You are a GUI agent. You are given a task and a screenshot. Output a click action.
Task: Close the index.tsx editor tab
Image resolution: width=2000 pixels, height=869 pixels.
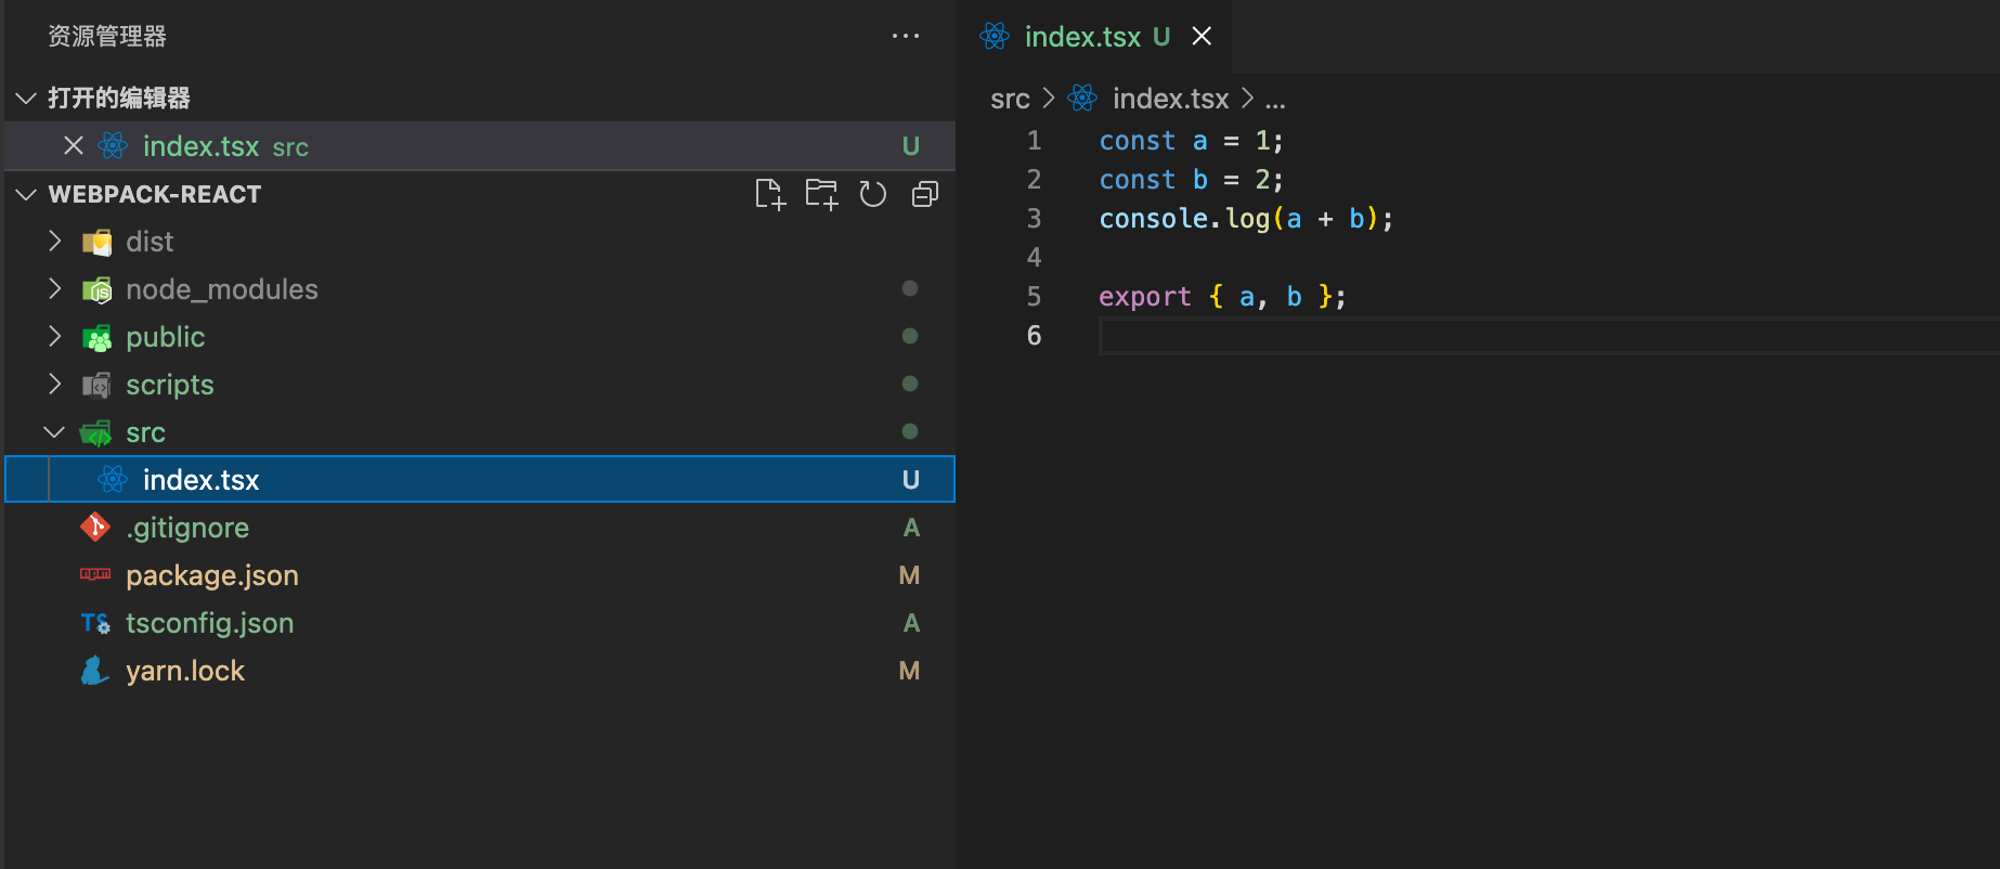pos(1202,37)
